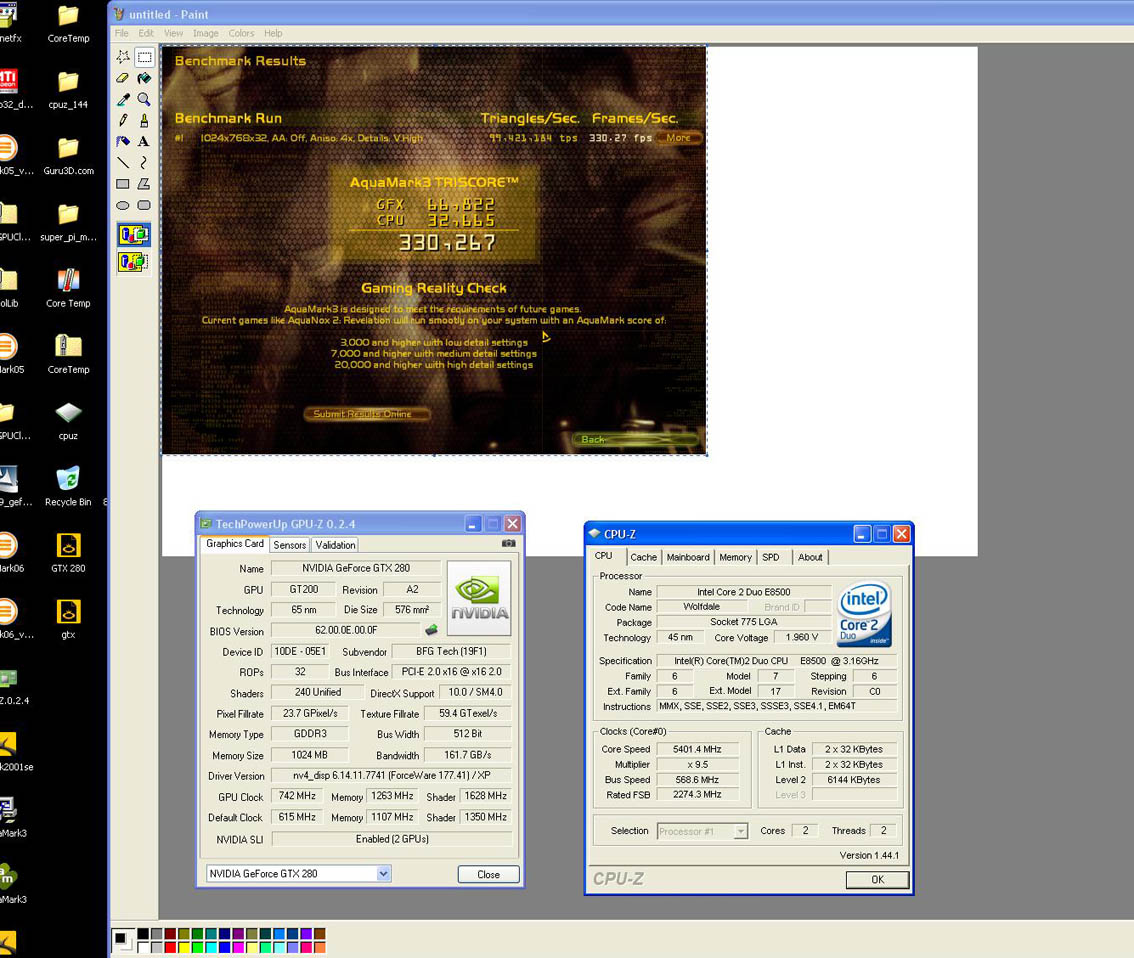Viewport: 1134px width, 958px height.
Task: Open the Image menu in Paint
Action: pos(205,33)
